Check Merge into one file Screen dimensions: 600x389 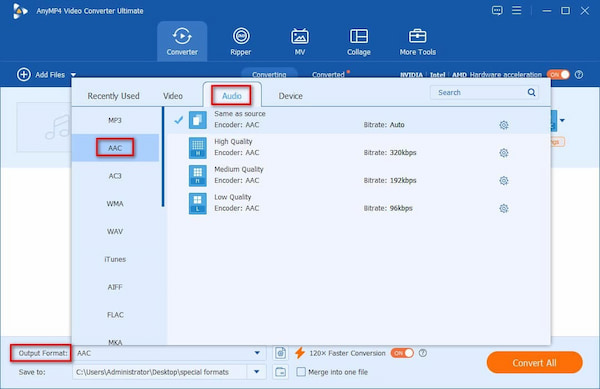301,372
